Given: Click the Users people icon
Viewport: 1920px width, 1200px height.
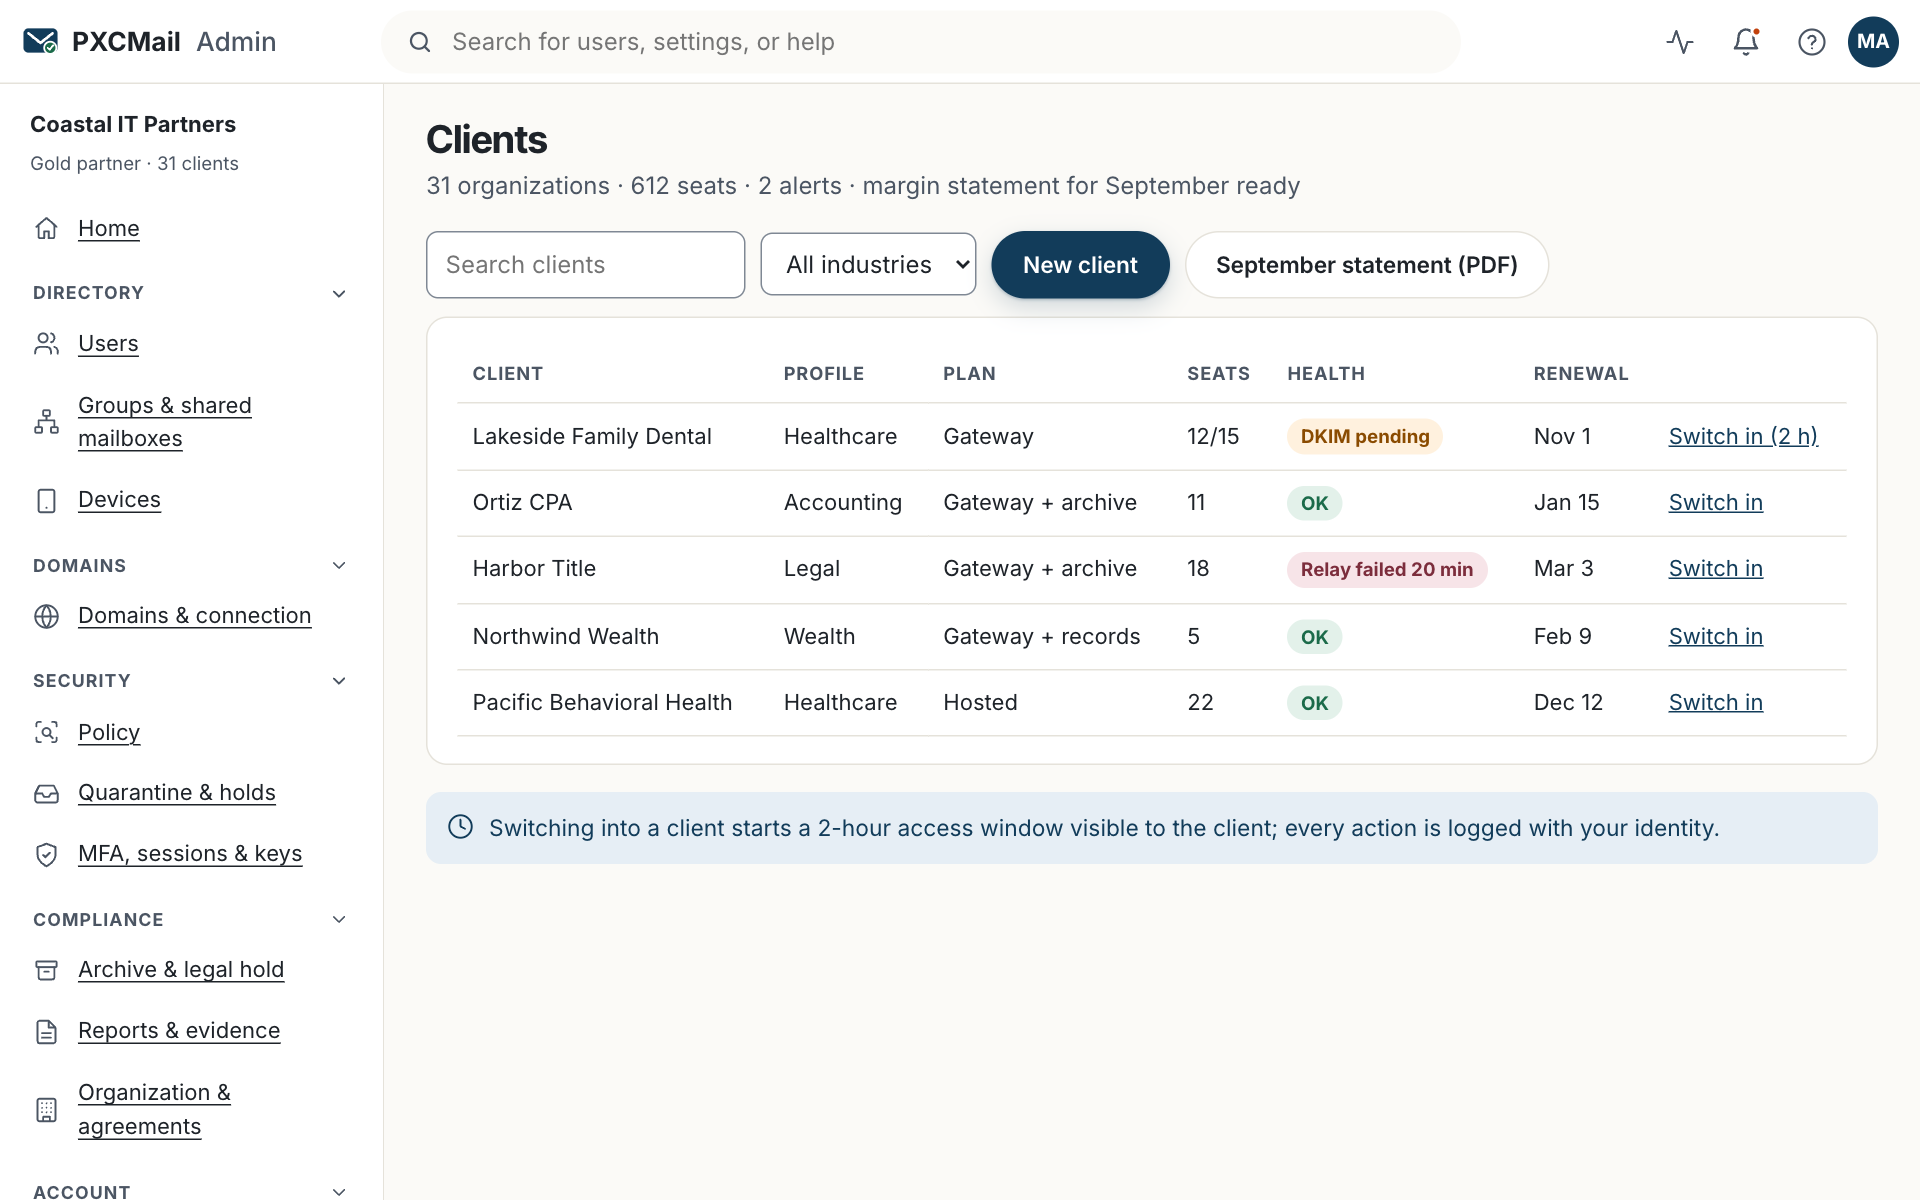Looking at the screenshot, I should point(46,343).
